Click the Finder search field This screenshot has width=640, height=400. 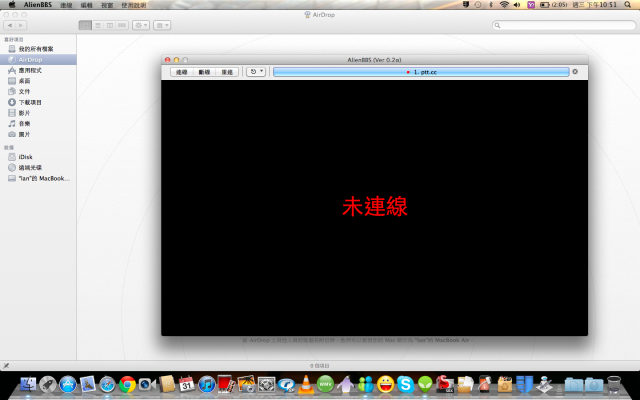click(564, 25)
